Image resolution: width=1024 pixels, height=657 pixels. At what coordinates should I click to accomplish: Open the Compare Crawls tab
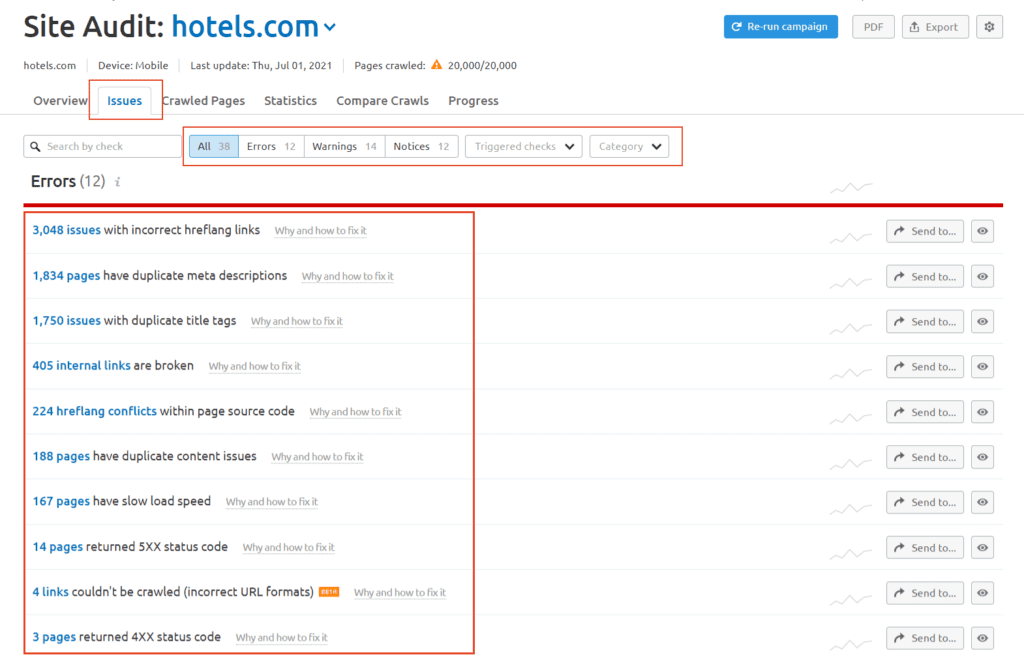point(383,101)
